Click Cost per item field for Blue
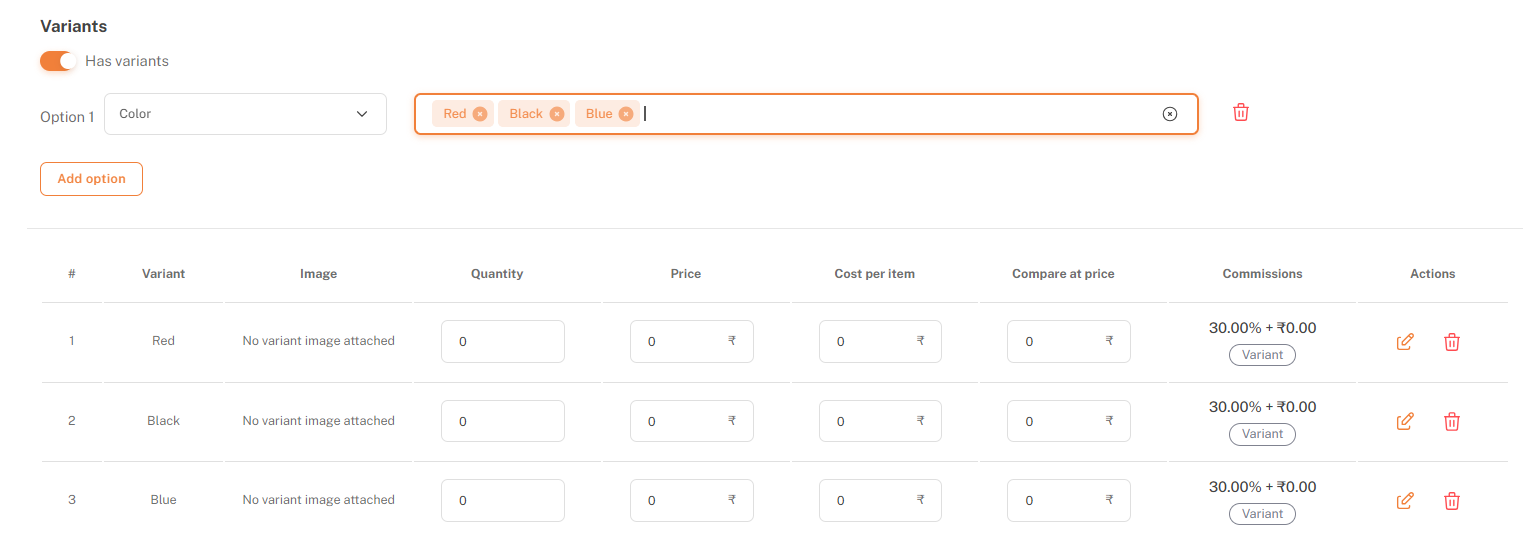The height and width of the screenshot is (548, 1532). (x=880, y=500)
